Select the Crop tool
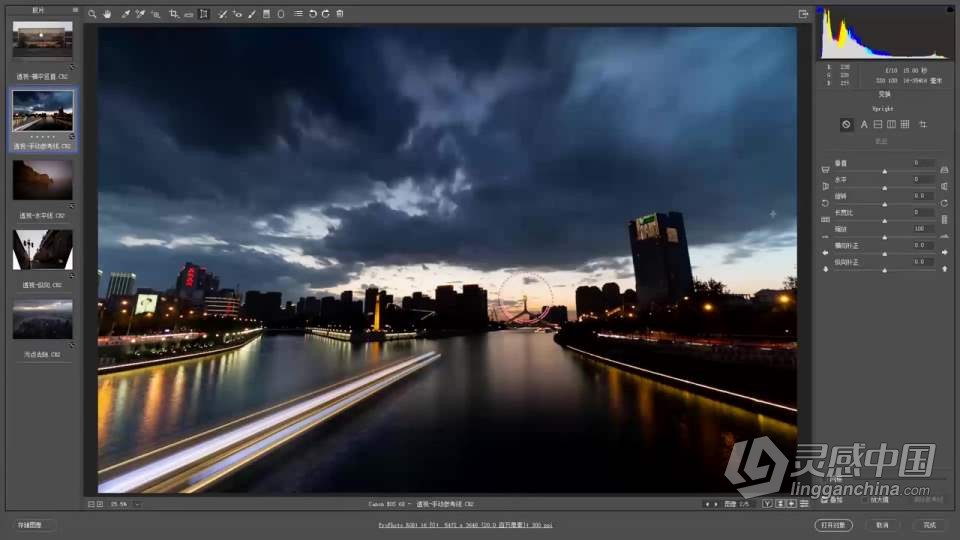 (174, 13)
